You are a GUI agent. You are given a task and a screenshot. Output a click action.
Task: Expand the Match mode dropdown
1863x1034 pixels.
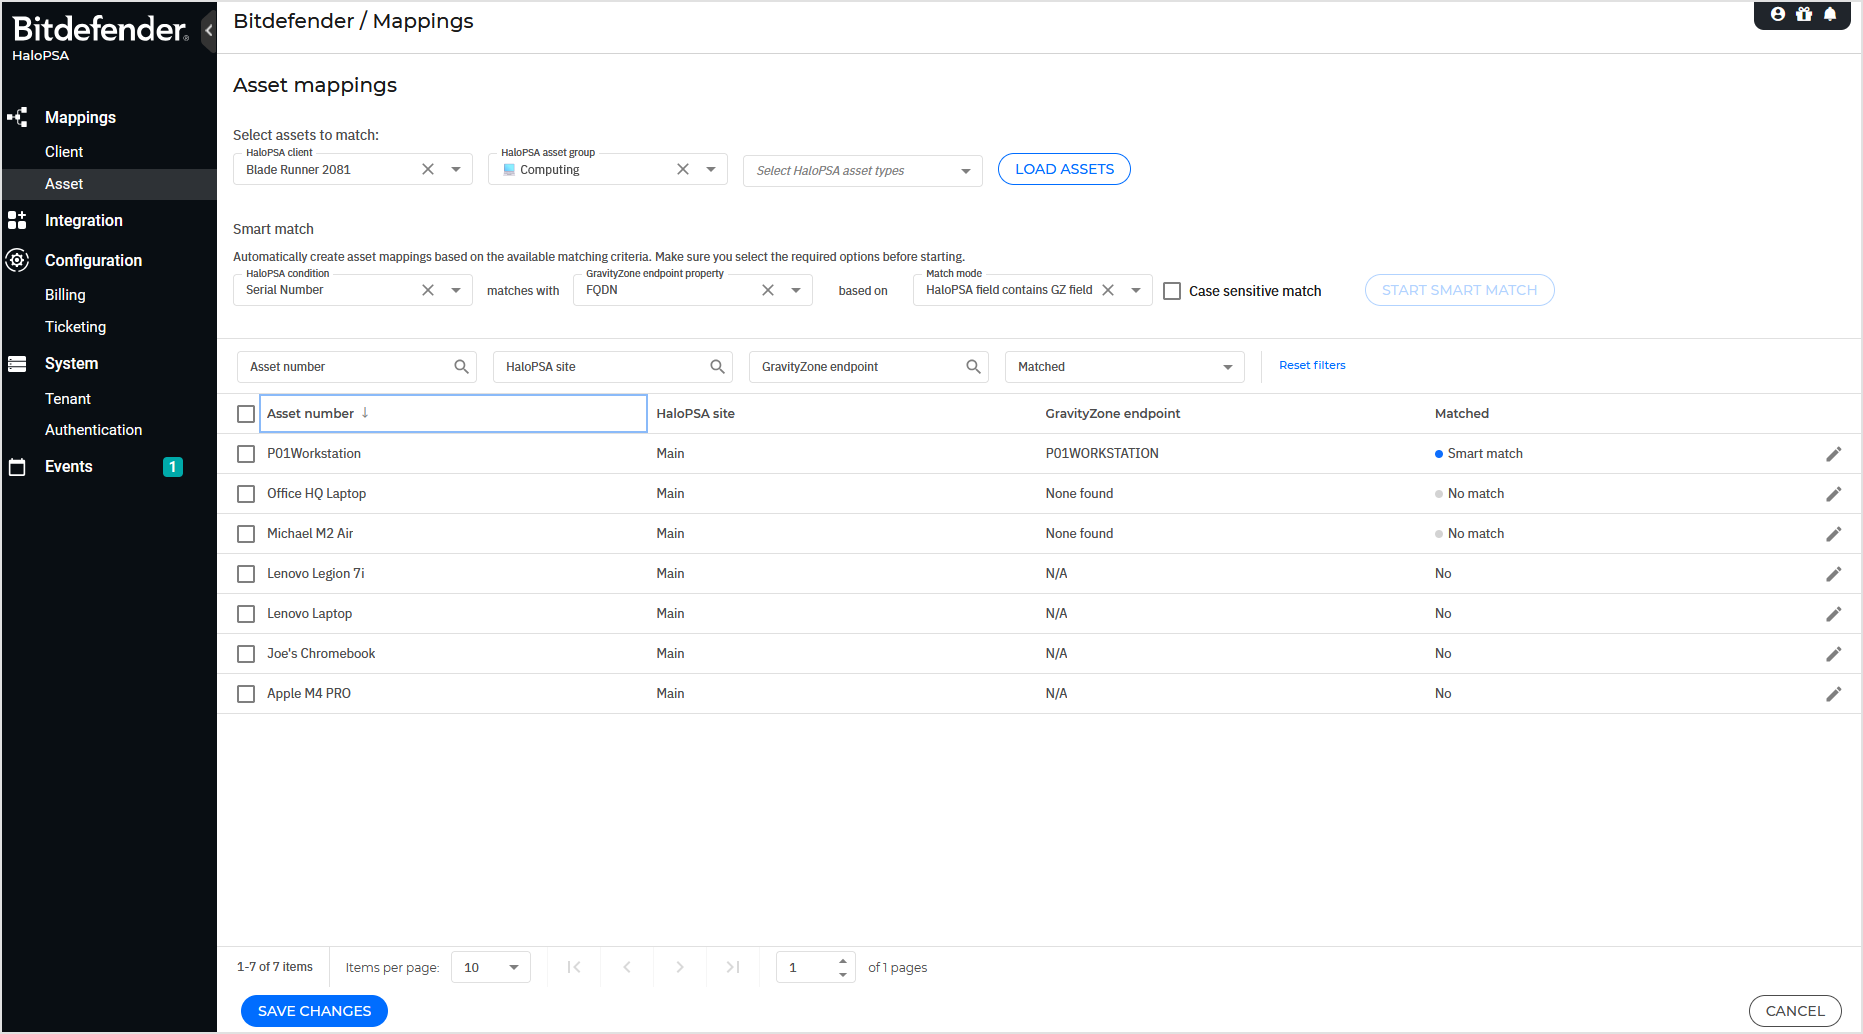(x=1135, y=290)
